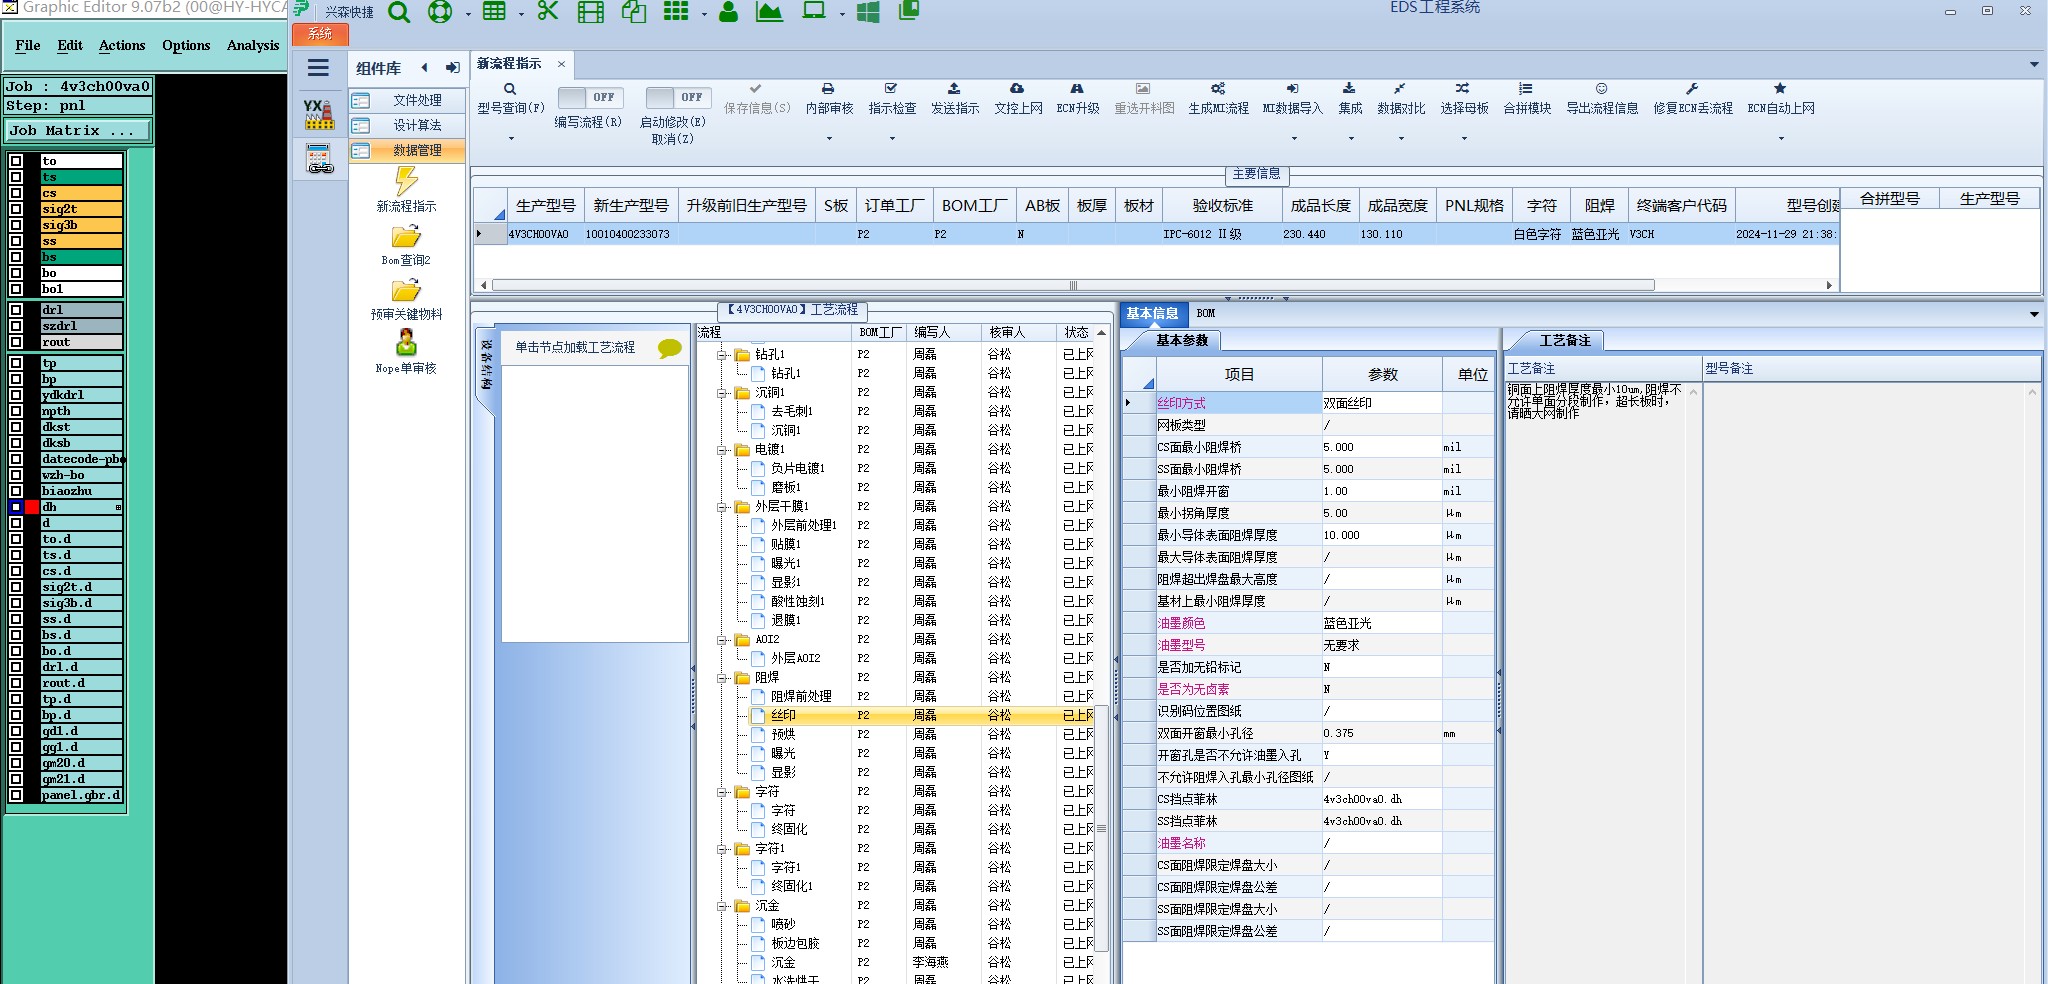Click the 丝印方式 parameter value cell
This screenshot has width=2048, height=984.
[x=1381, y=403]
